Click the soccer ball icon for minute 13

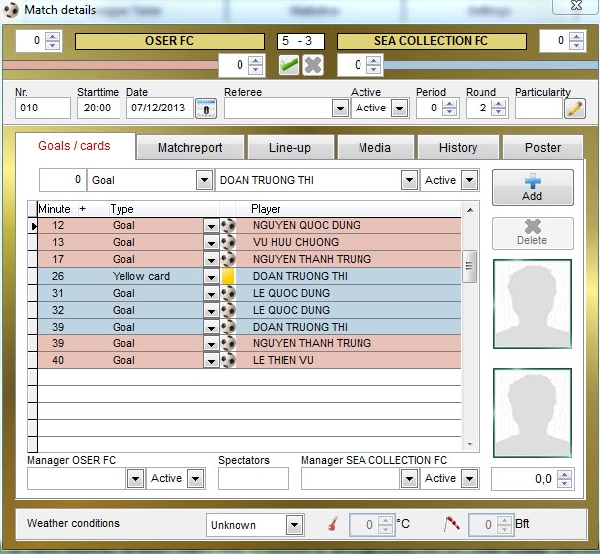pos(228,242)
